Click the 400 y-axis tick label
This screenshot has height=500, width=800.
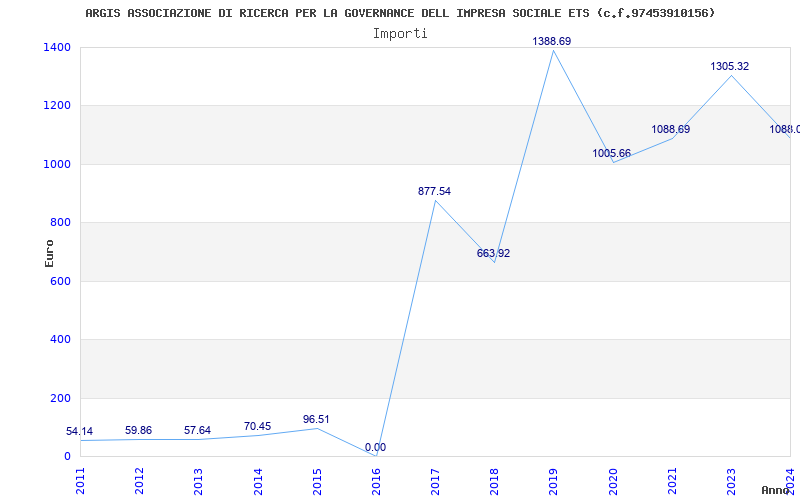pos(60,340)
